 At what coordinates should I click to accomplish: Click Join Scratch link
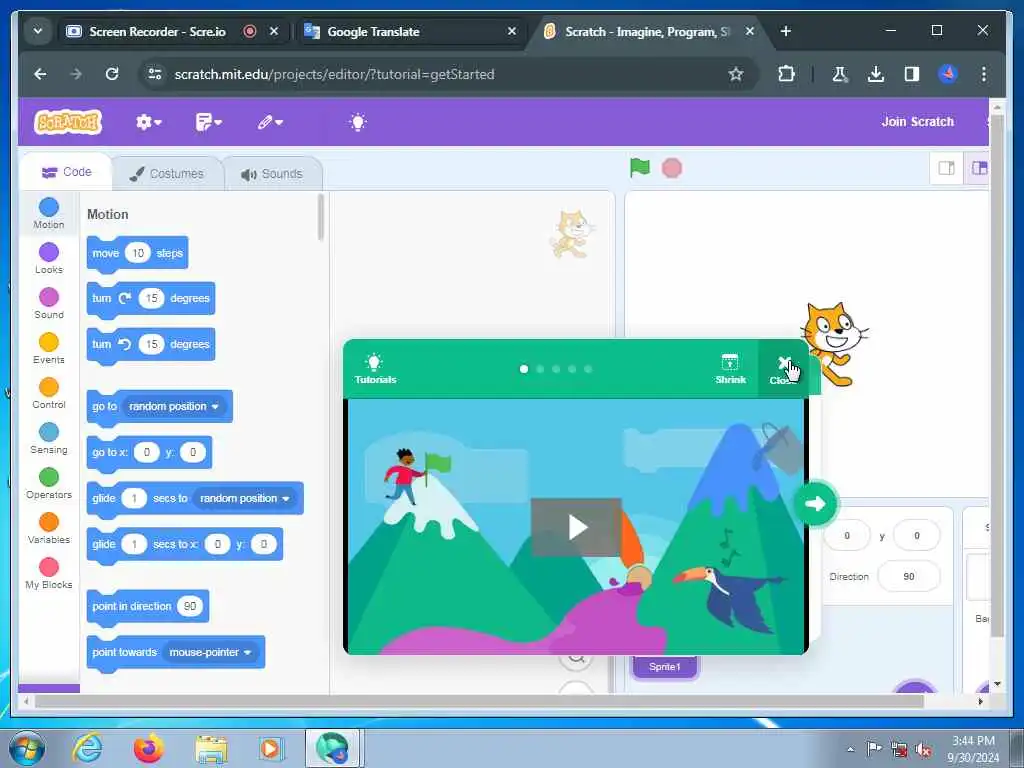tap(918, 121)
